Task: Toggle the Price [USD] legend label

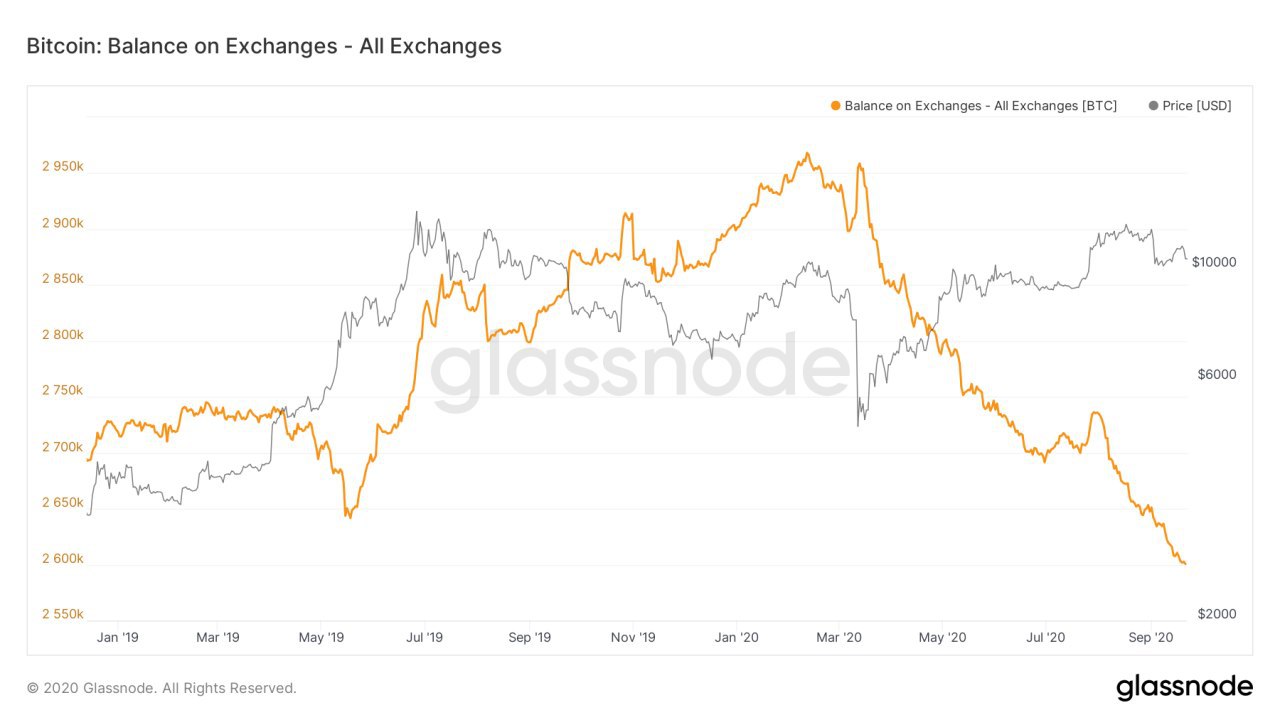Action: (x=1197, y=106)
